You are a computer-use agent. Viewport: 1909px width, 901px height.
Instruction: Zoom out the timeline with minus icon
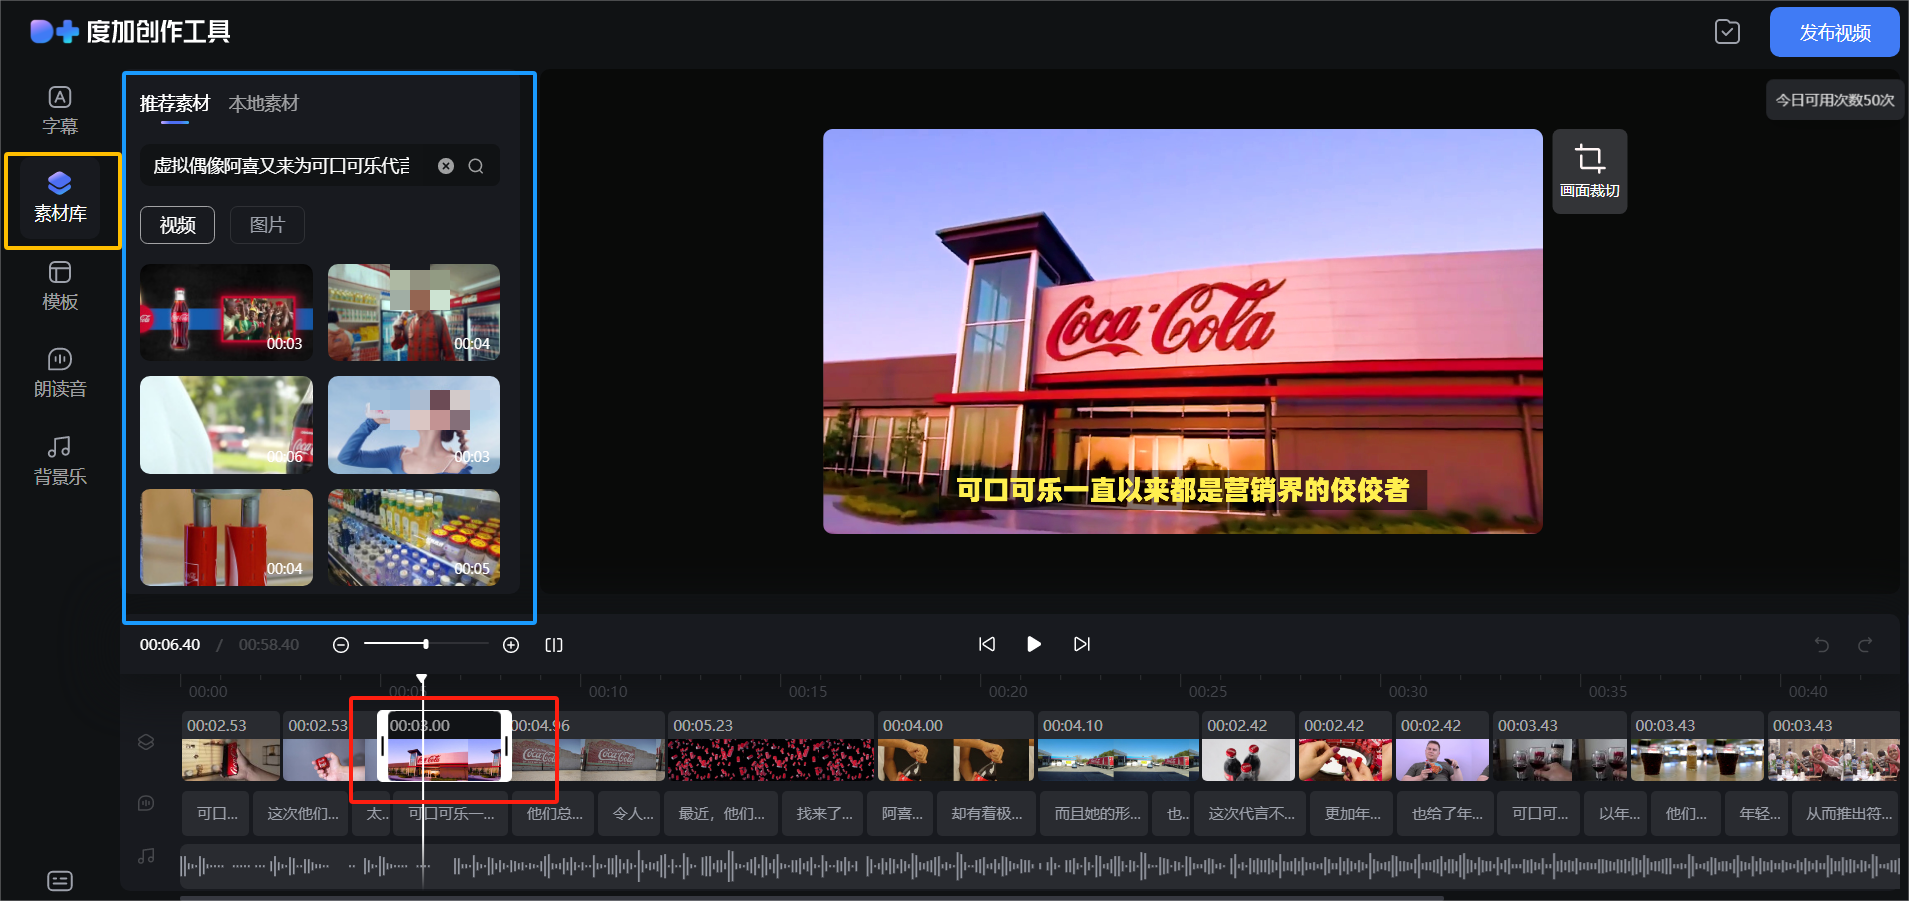(341, 645)
